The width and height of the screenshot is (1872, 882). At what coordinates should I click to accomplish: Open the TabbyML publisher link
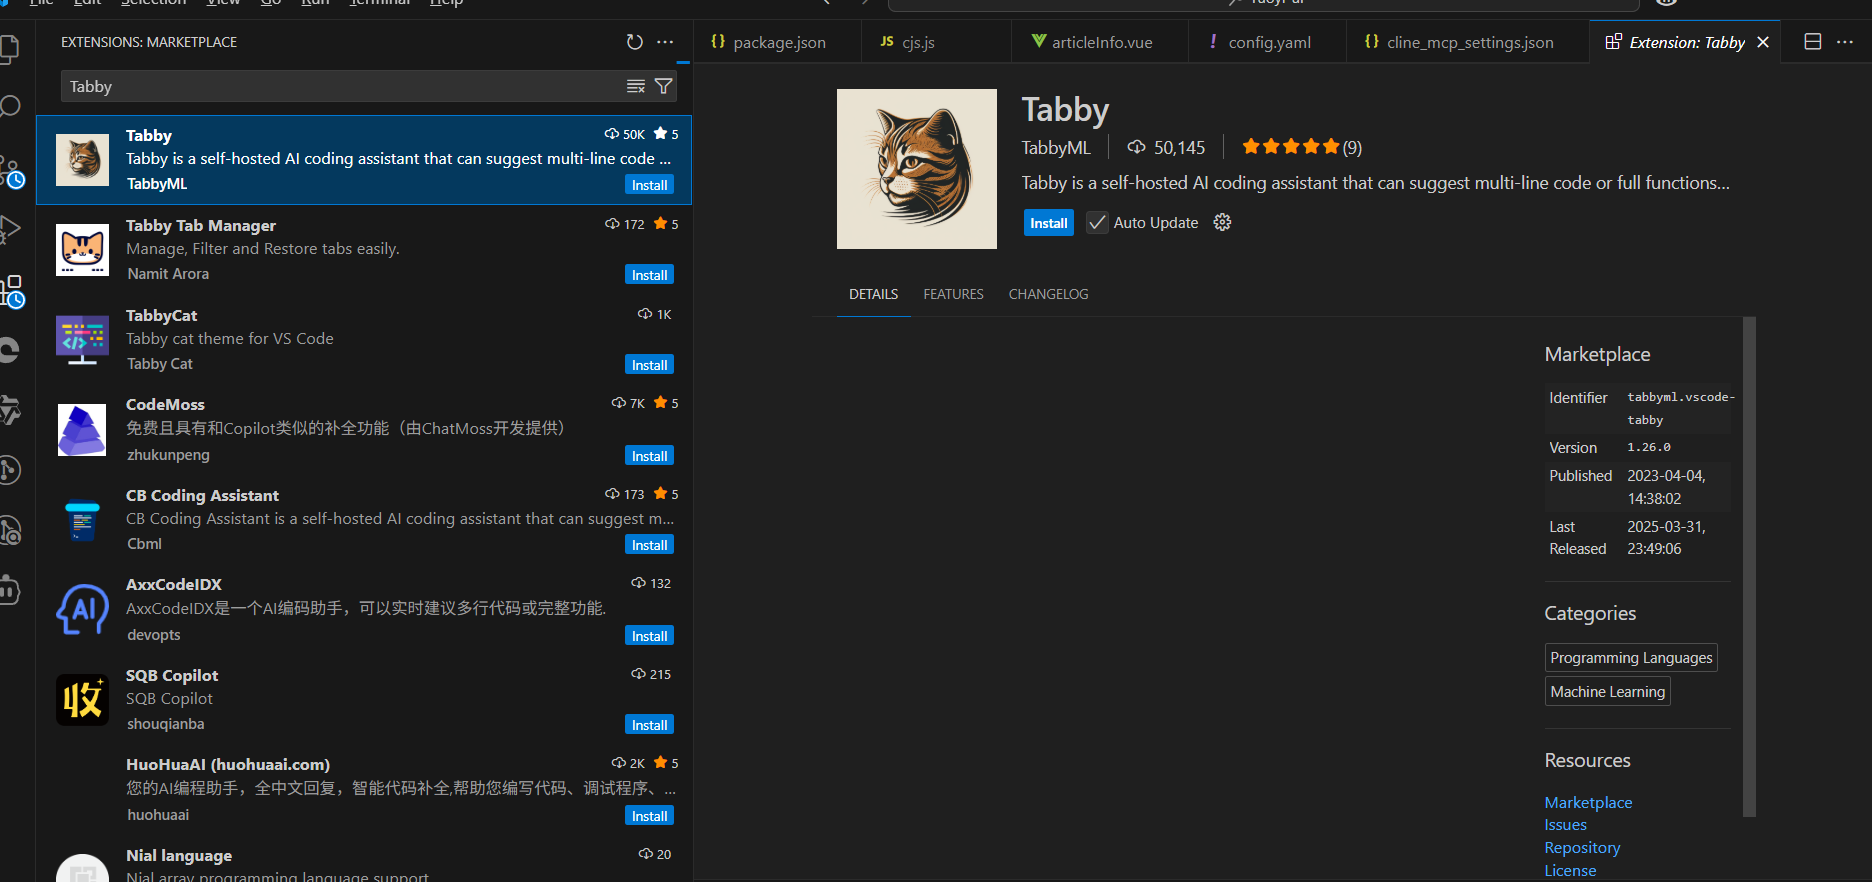[x=1055, y=147]
